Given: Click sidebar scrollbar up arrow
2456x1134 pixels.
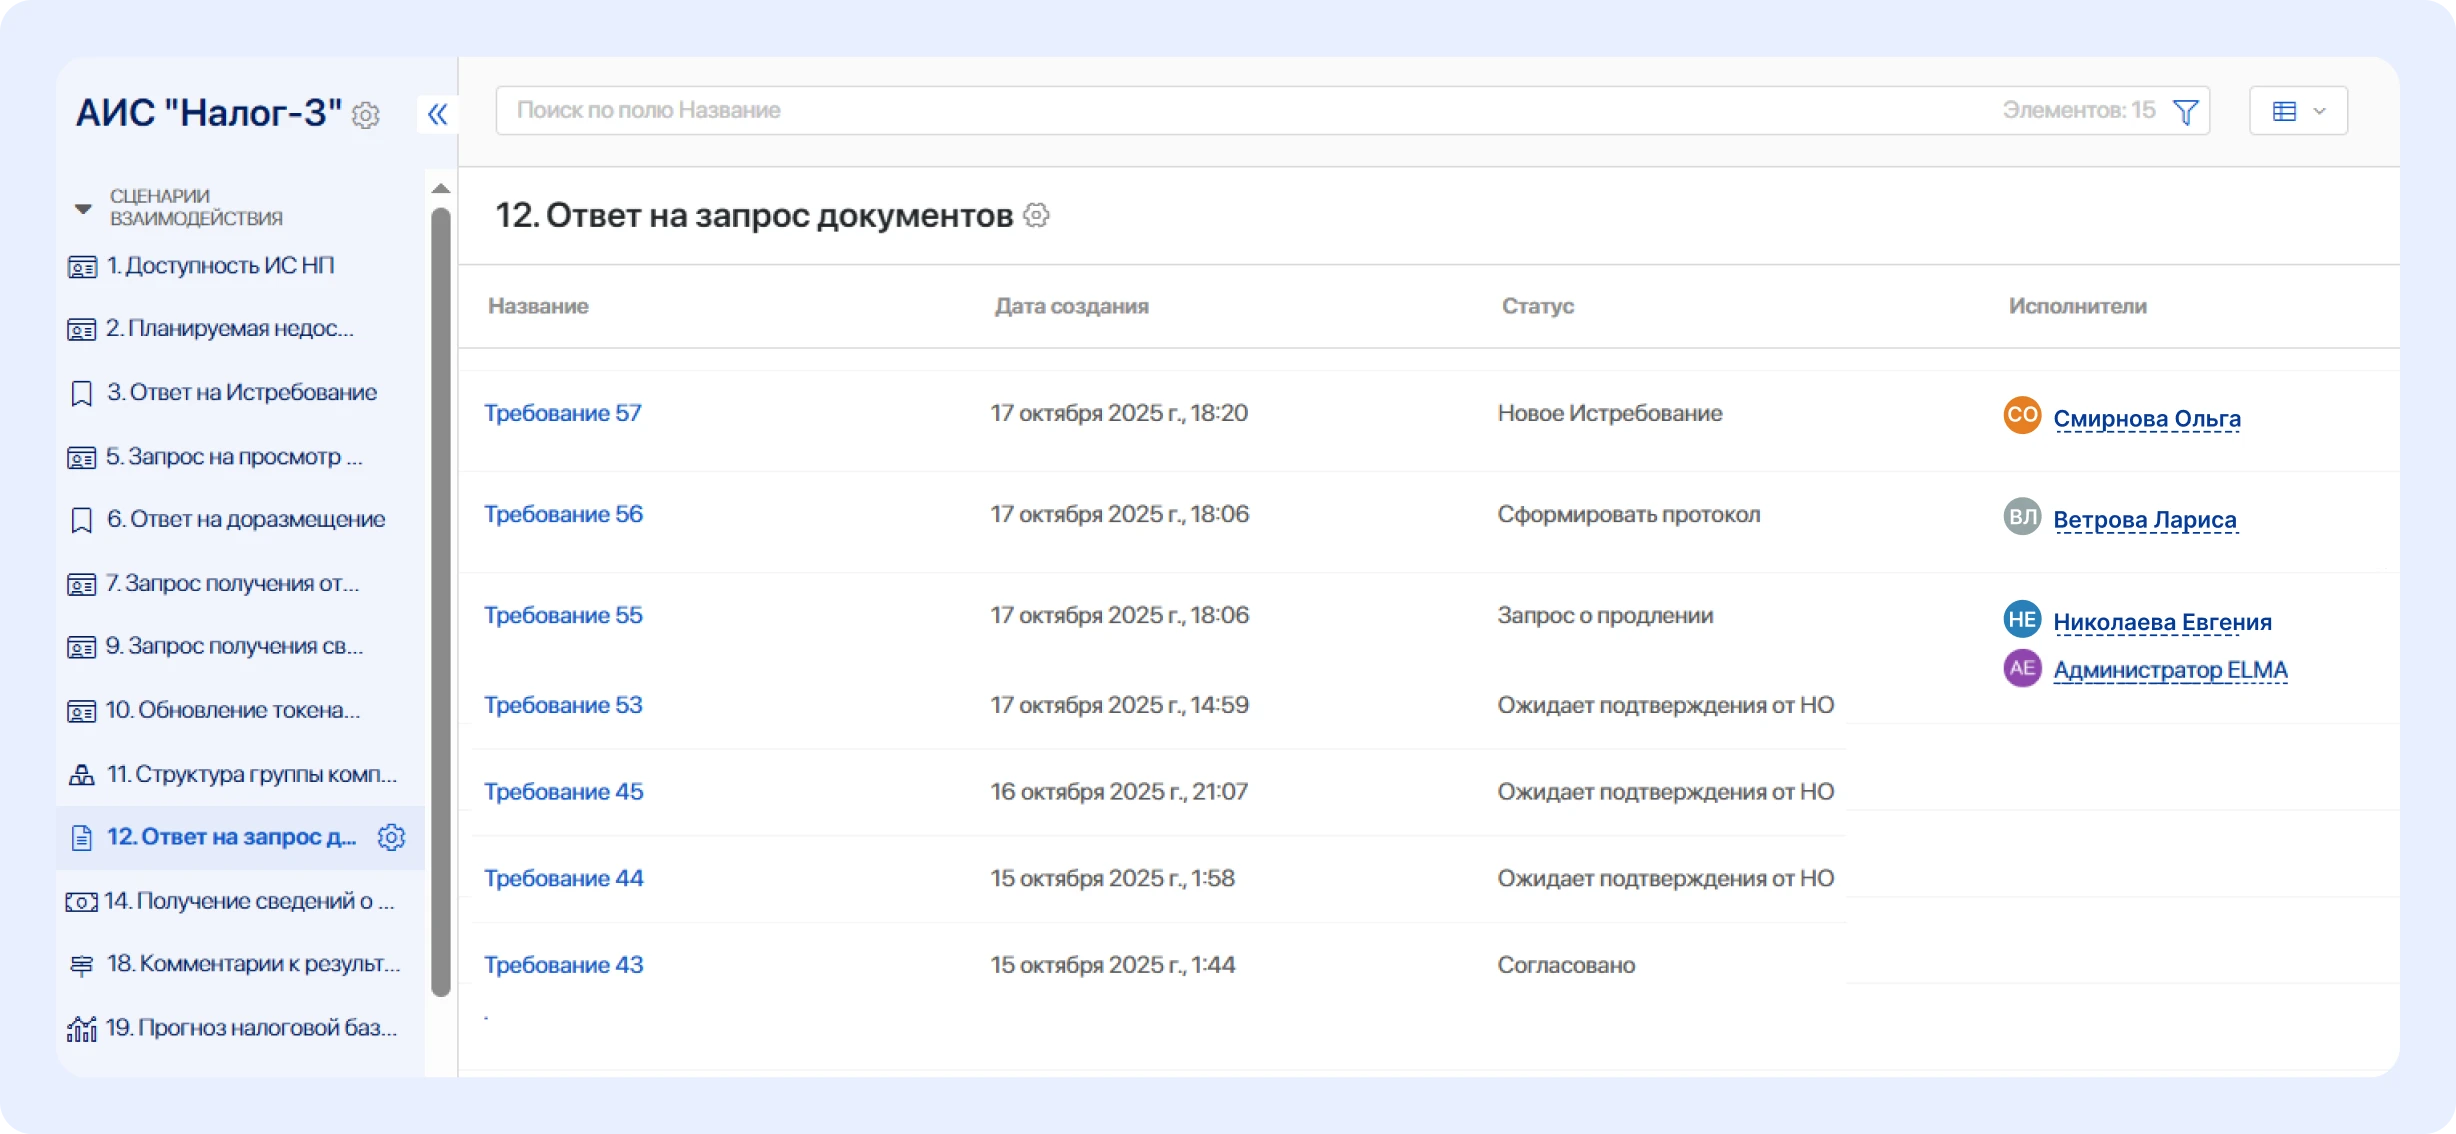Looking at the screenshot, I should (440, 189).
